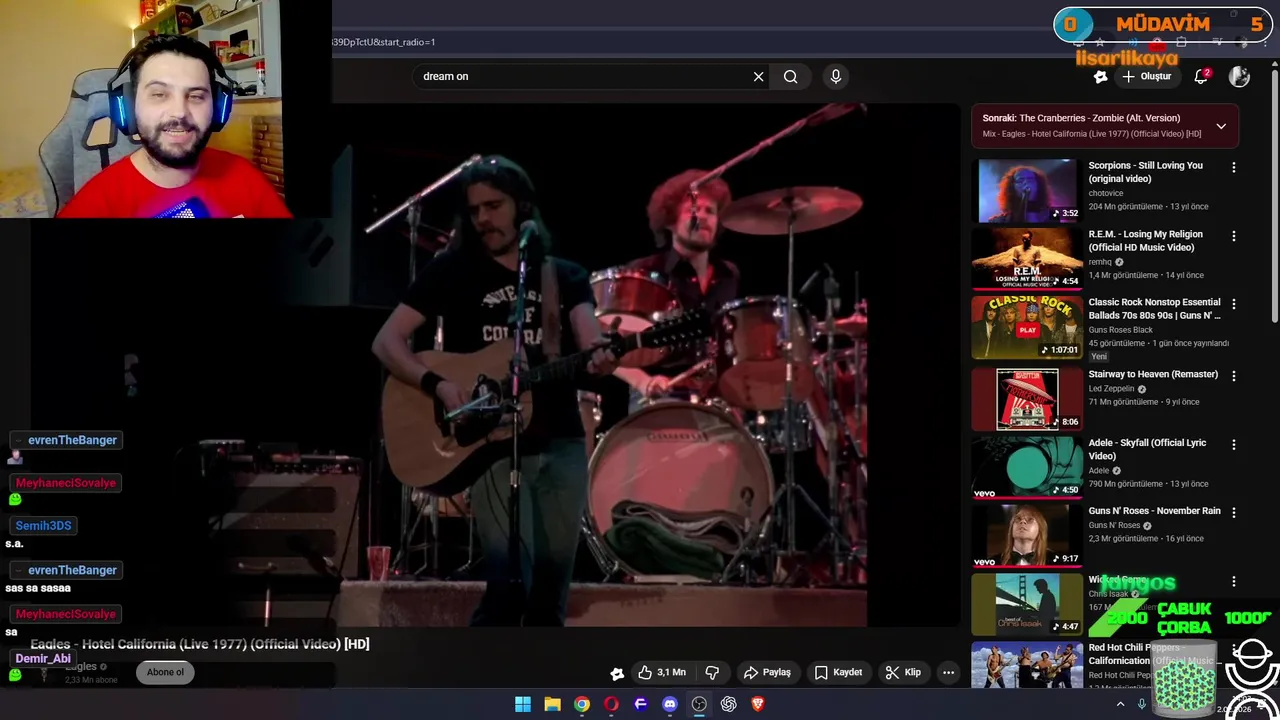Open the options menu for R.E.M. video

point(1233,237)
